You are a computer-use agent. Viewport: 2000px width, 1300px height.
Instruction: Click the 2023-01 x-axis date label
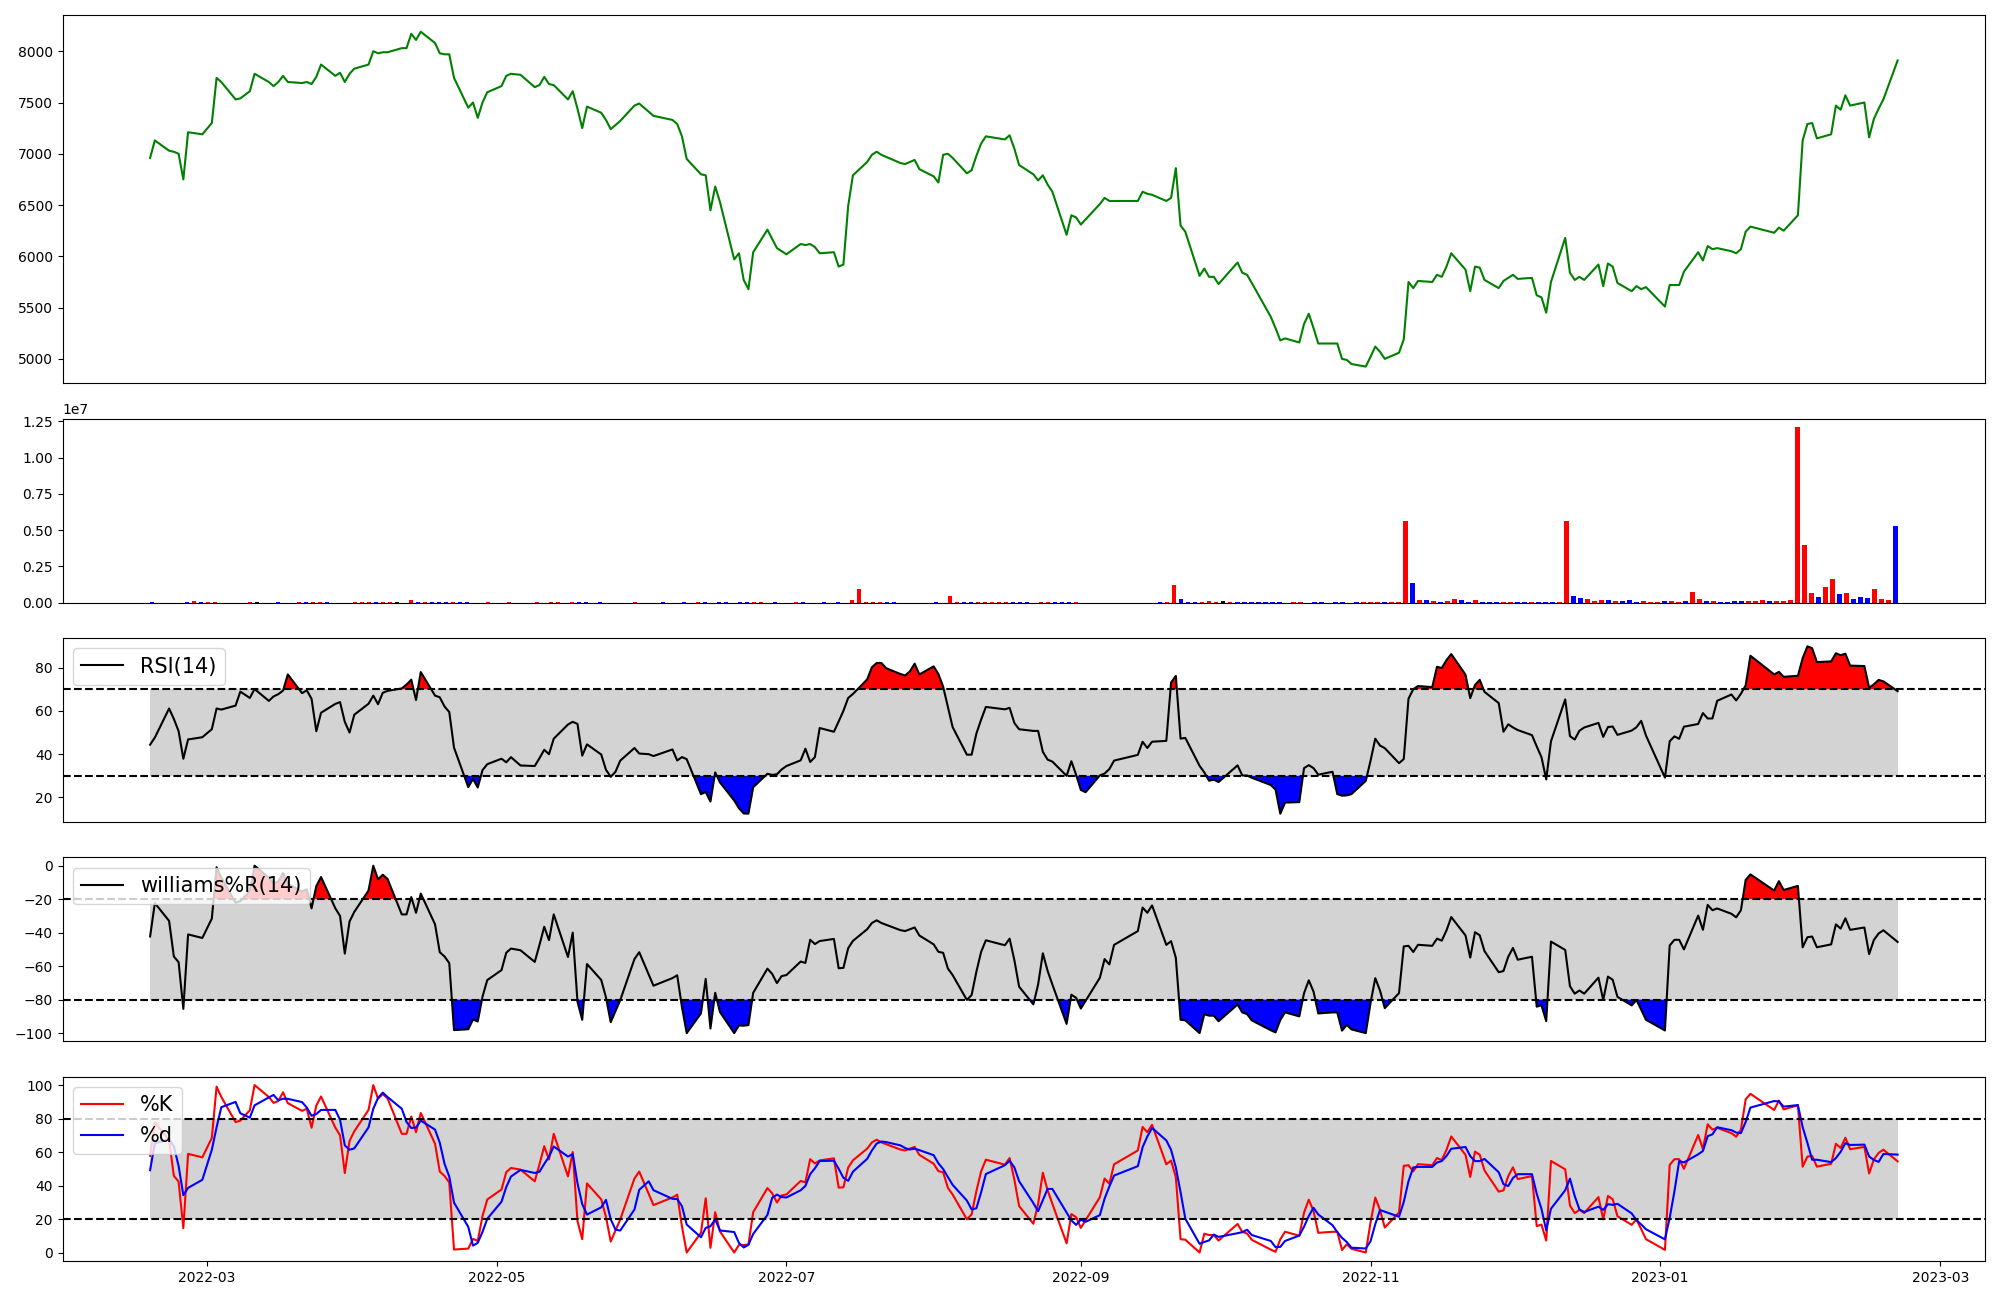point(1660,1277)
